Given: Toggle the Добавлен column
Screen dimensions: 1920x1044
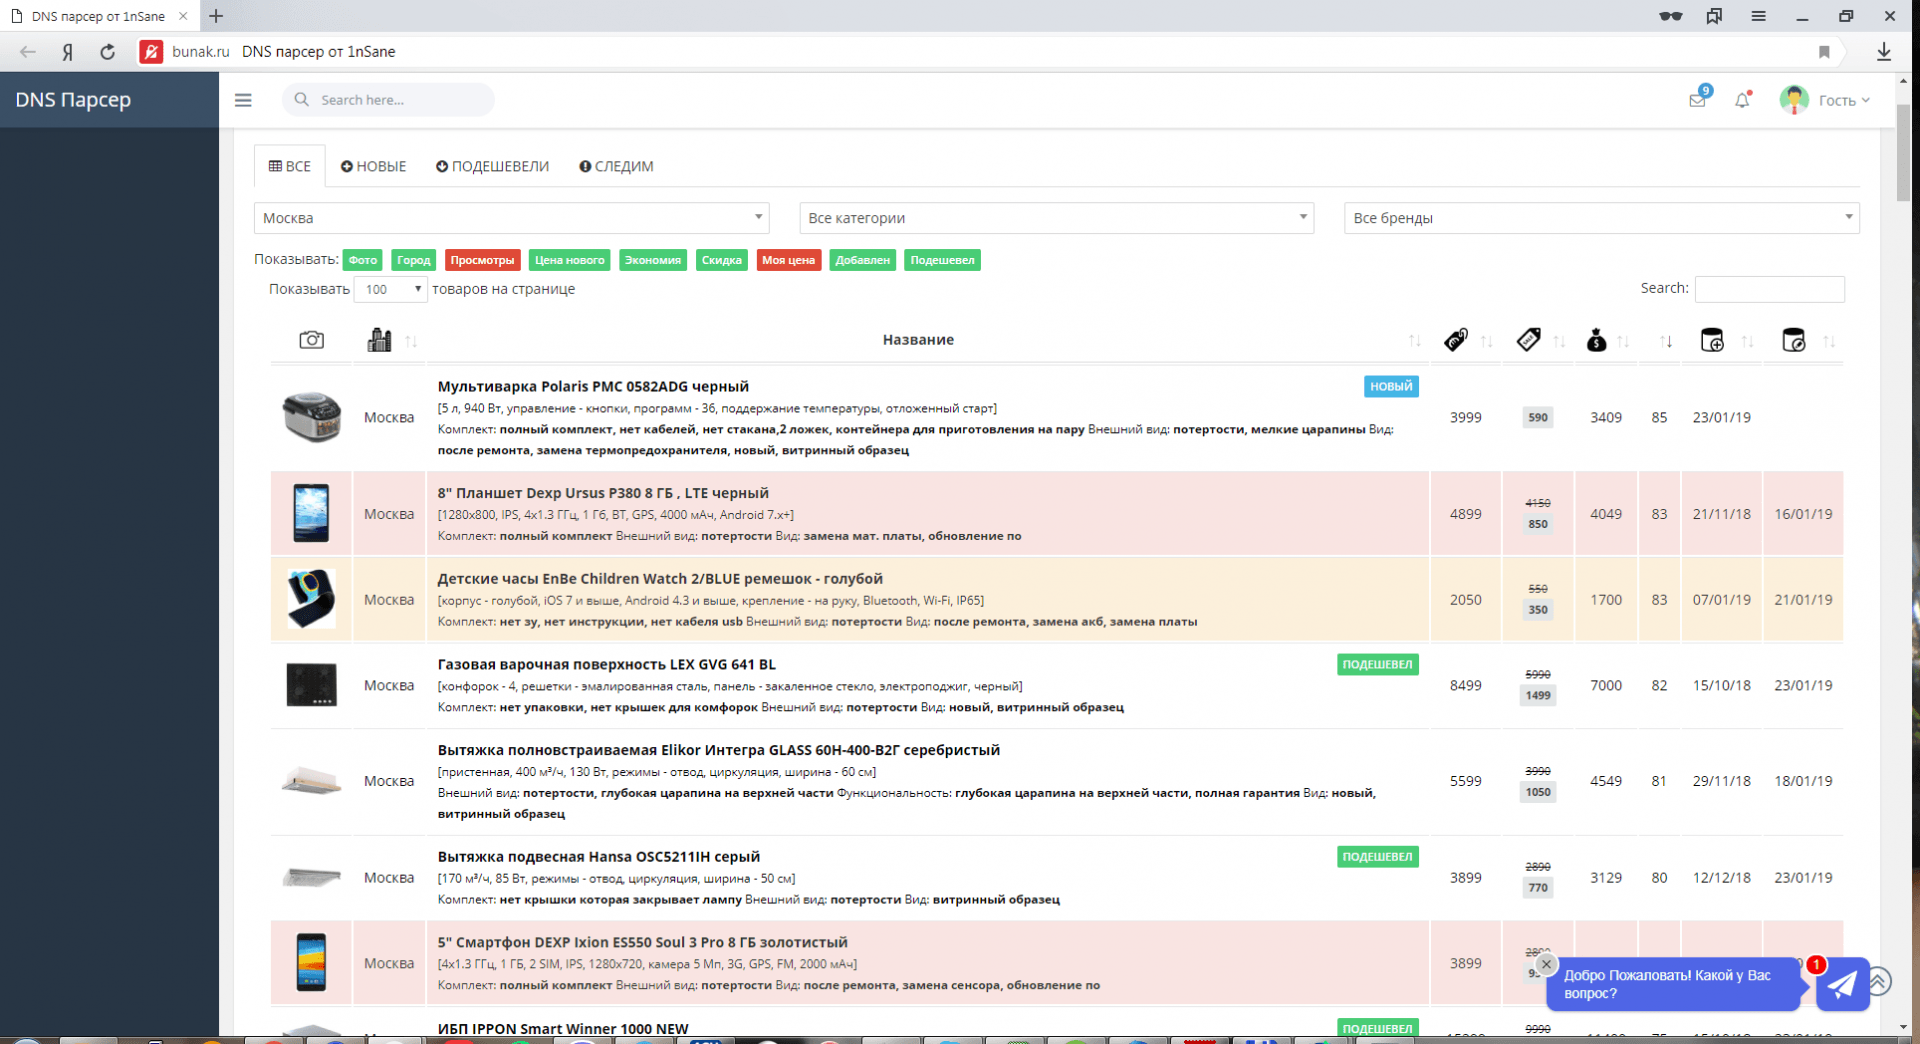Looking at the screenshot, I should tap(863, 260).
